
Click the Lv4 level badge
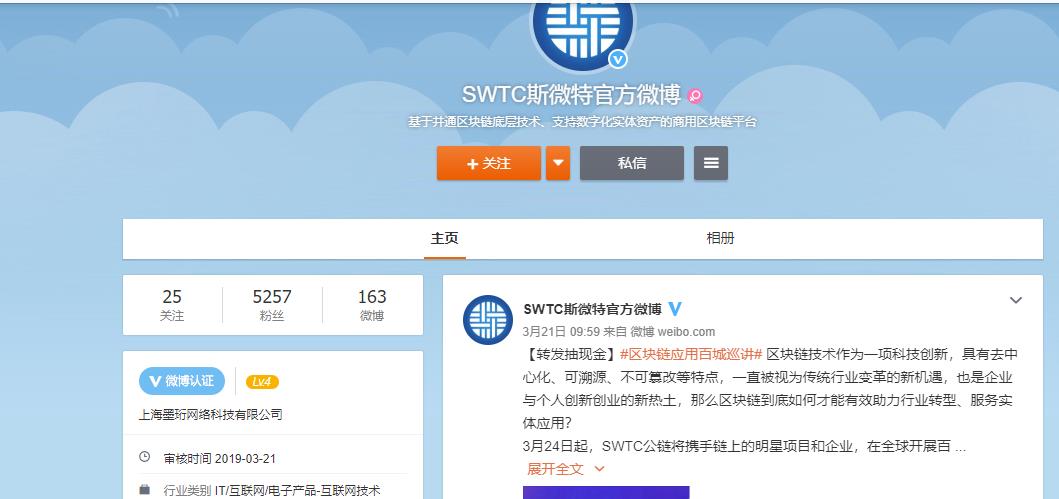(262, 381)
